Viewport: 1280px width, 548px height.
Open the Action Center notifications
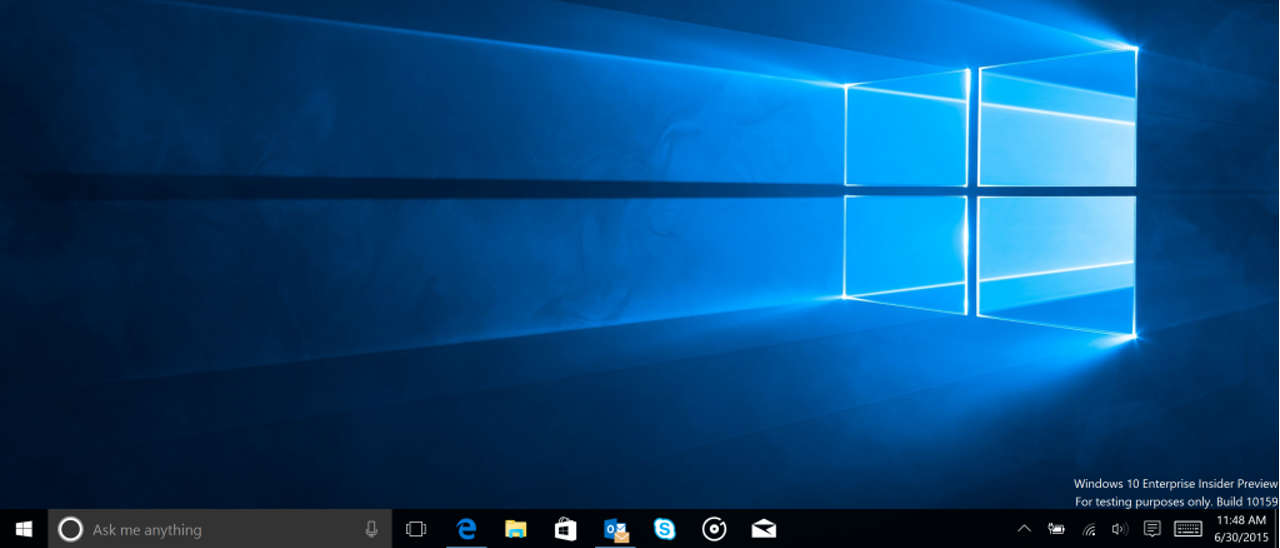[1152, 529]
